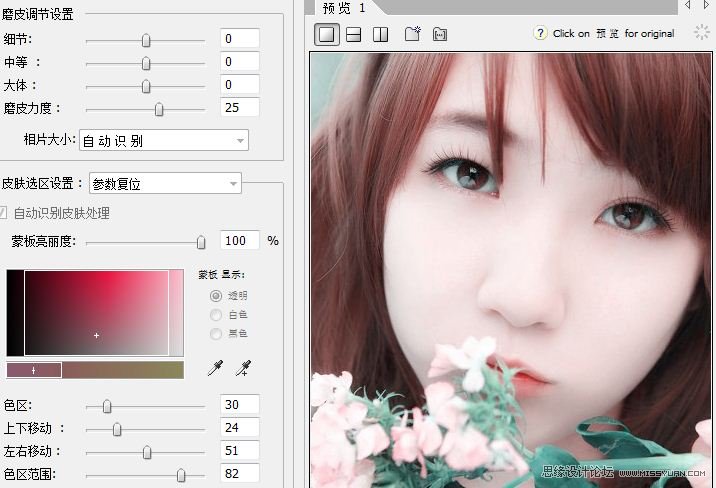Screen dimensions: 716x488
Task: Click the 左右移动 slider handle
Action: (147, 452)
